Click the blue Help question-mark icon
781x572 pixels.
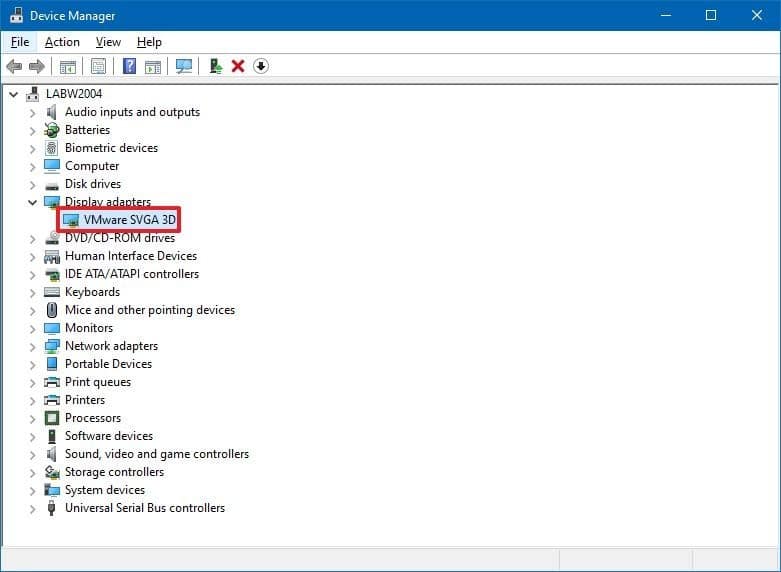click(129, 66)
